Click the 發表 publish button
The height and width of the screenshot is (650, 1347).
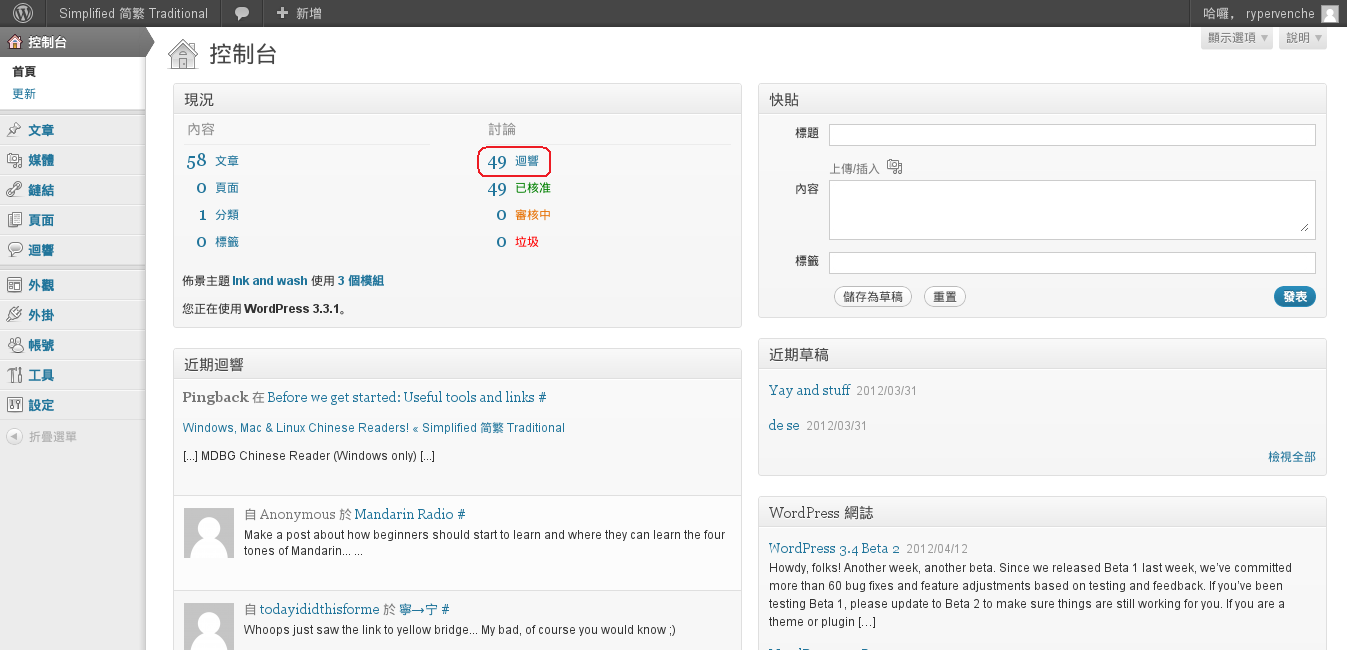pos(1294,297)
